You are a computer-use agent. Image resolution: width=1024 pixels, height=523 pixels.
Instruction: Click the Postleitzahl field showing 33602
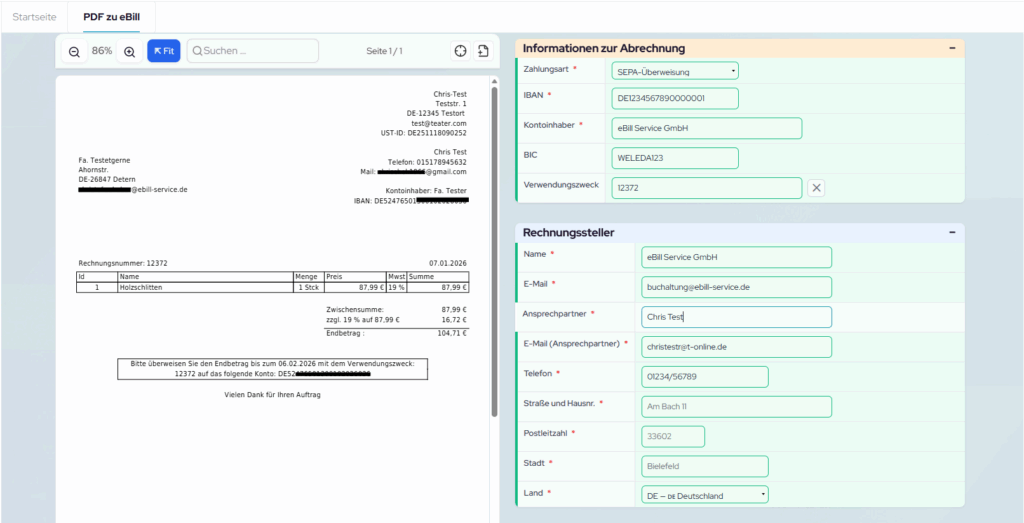[673, 437]
